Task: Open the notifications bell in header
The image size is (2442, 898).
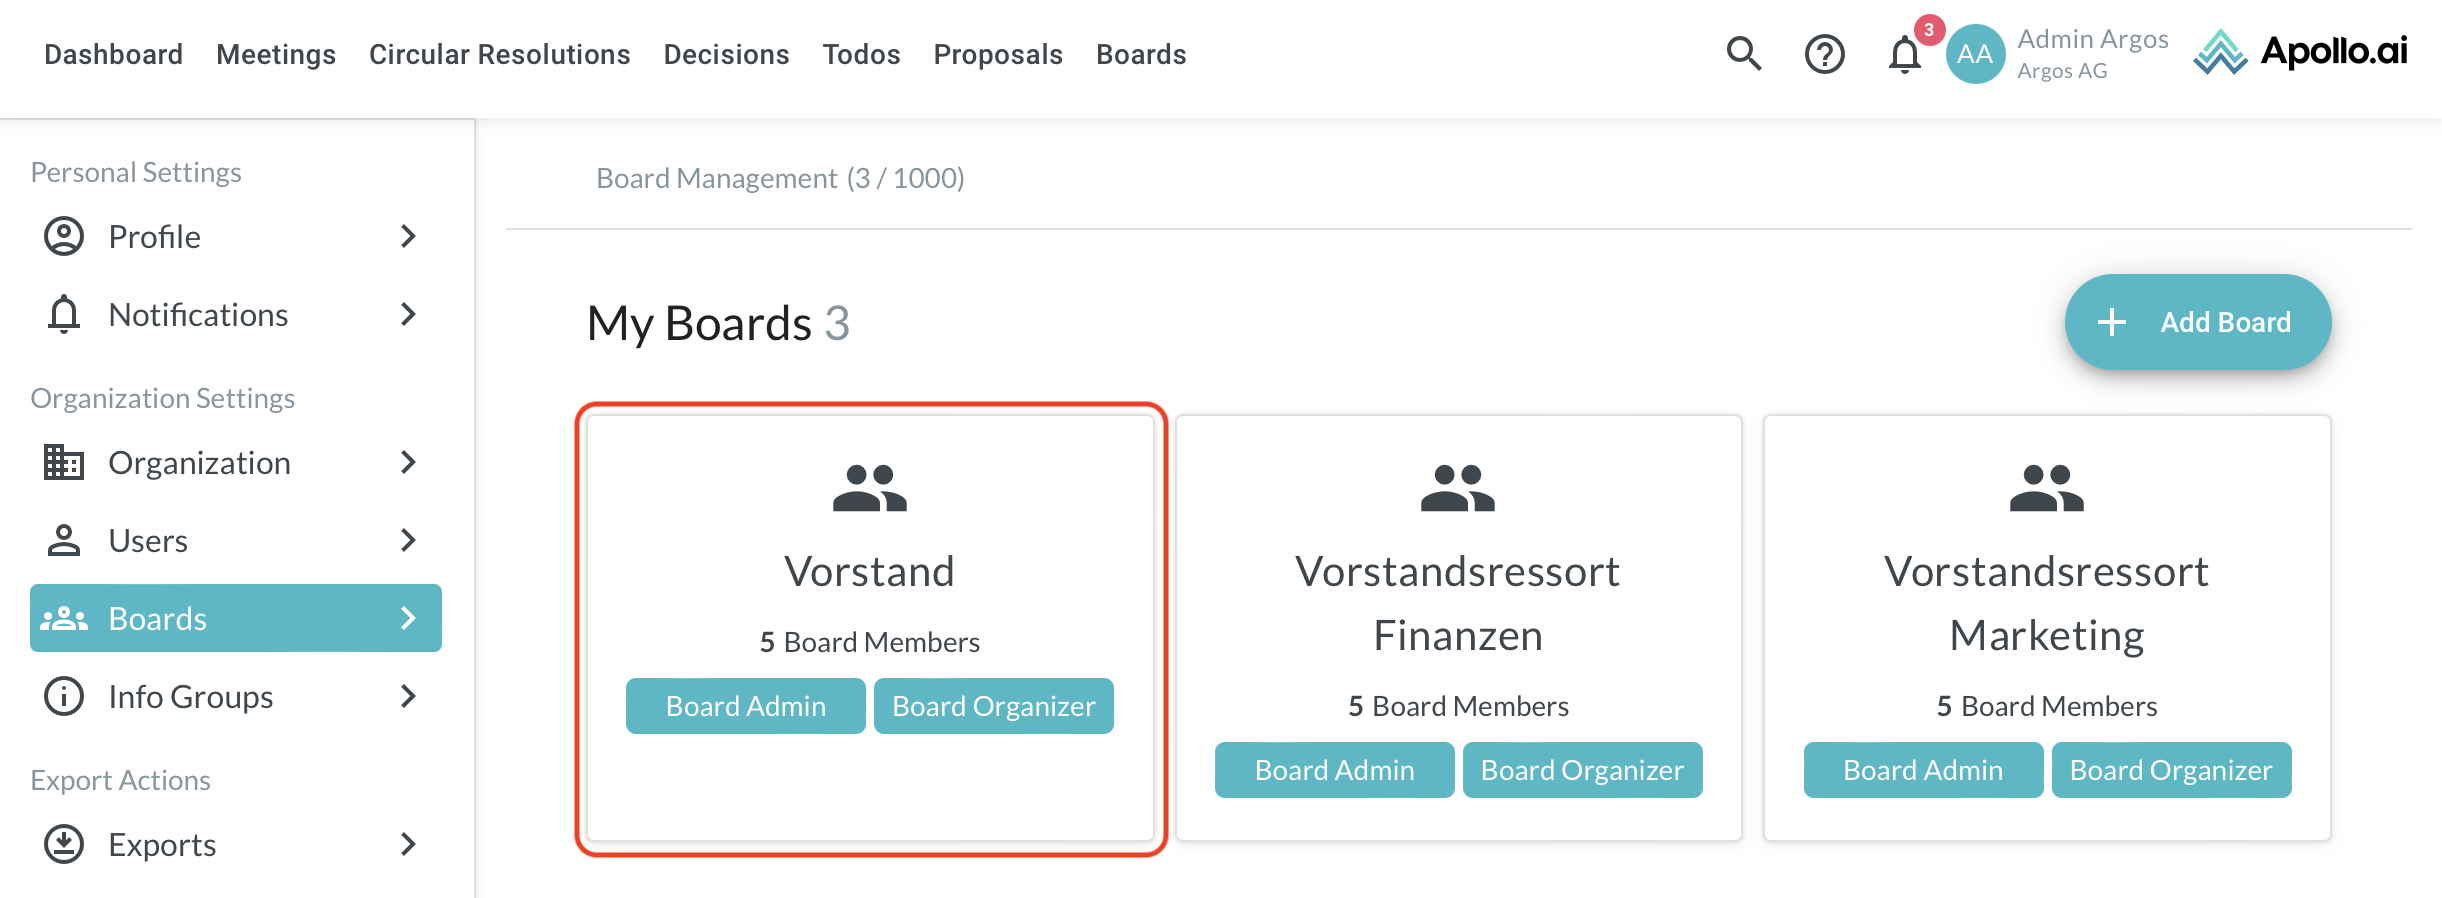Action: [1904, 55]
